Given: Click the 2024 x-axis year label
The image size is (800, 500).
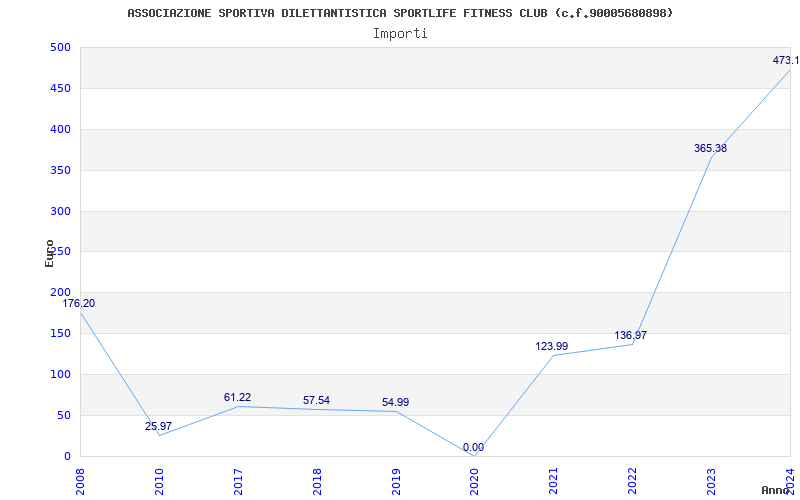Looking at the screenshot, I should click(x=790, y=481).
